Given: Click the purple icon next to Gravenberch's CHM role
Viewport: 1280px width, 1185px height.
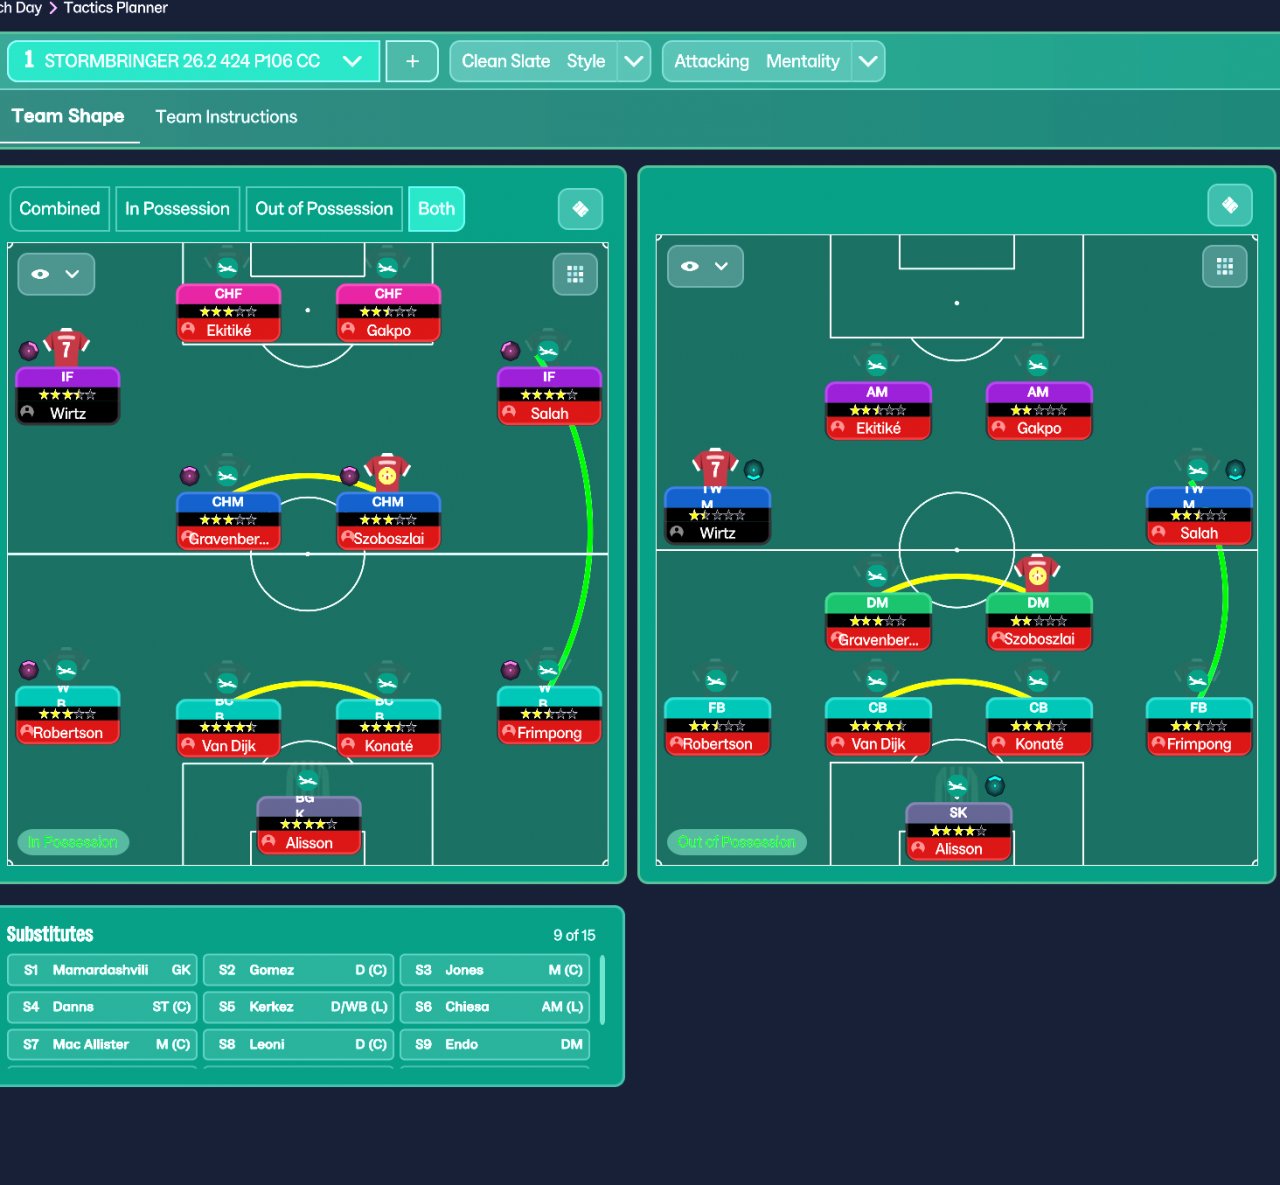Looking at the screenshot, I should click(x=189, y=475).
